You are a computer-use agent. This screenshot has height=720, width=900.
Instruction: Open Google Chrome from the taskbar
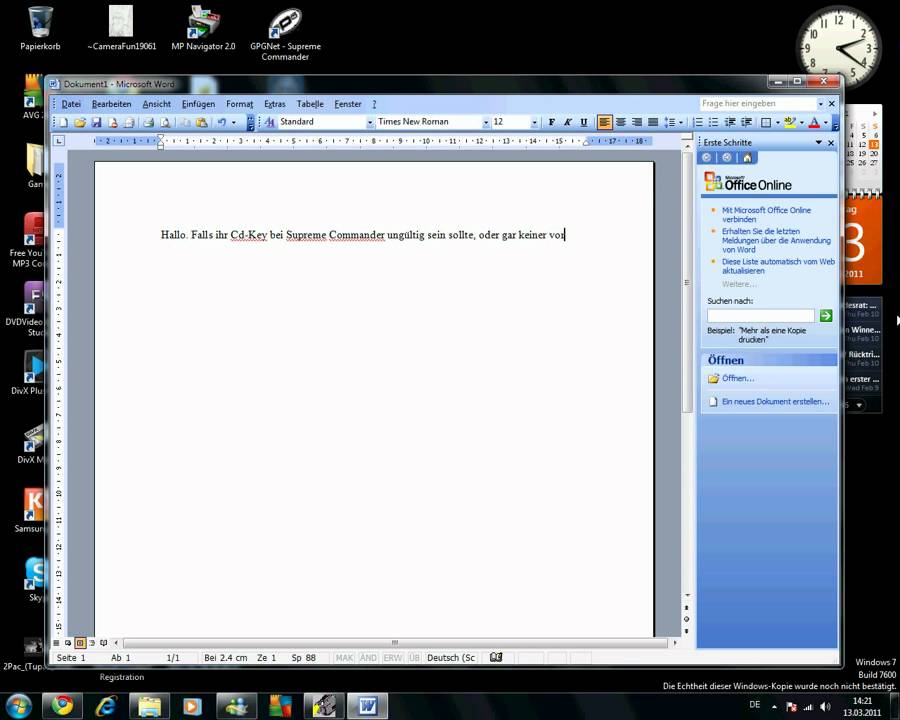pyautogui.click(x=63, y=706)
